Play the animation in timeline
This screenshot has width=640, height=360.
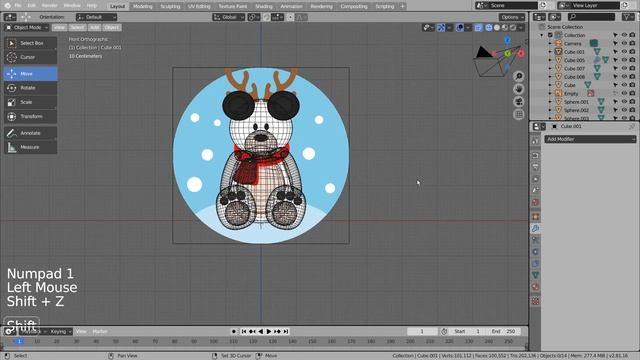269,331
